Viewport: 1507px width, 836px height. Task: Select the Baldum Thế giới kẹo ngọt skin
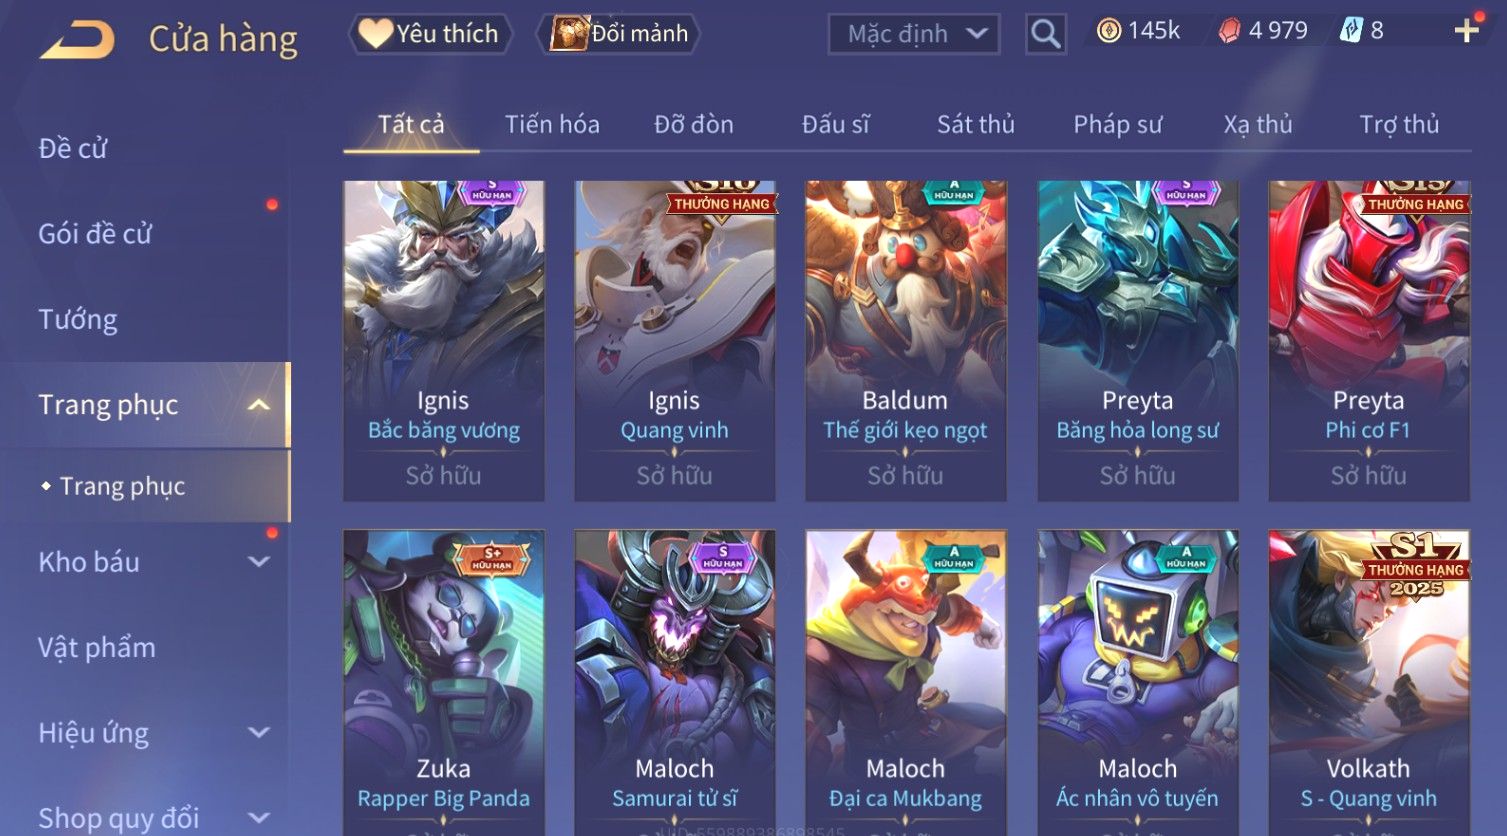[x=905, y=341]
